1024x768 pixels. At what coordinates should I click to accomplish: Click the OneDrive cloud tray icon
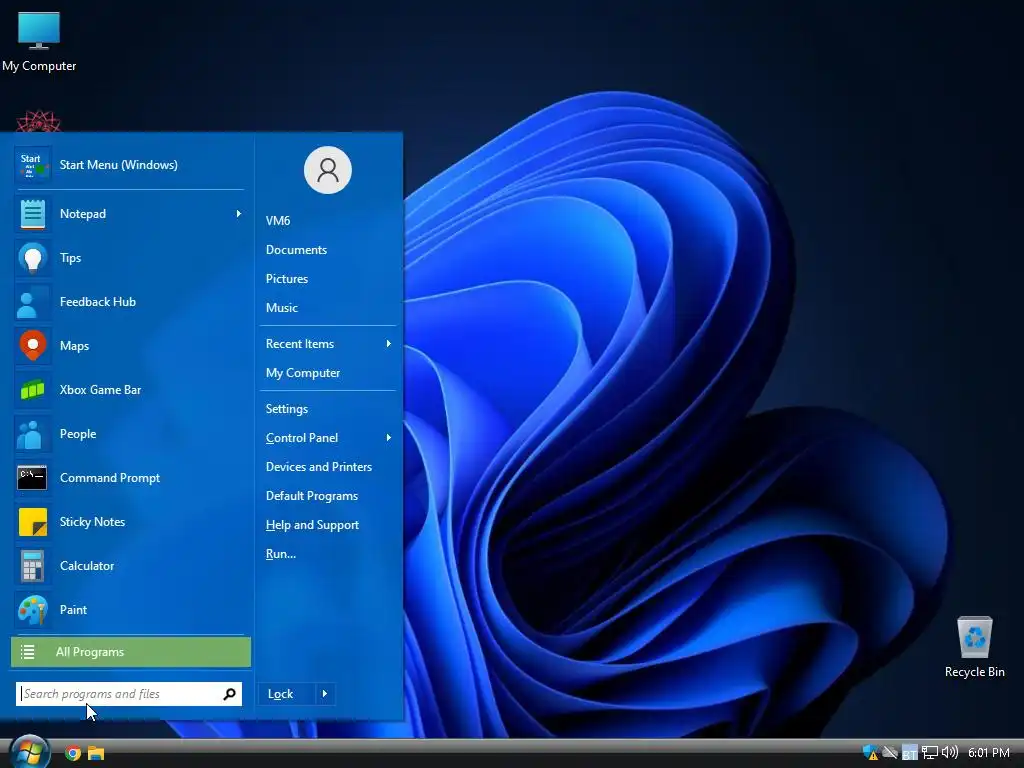[890, 752]
